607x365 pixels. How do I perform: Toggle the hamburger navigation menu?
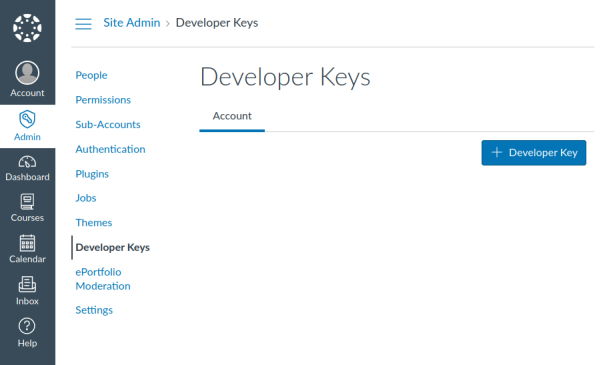pyautogui.click(x=83, y=24)
